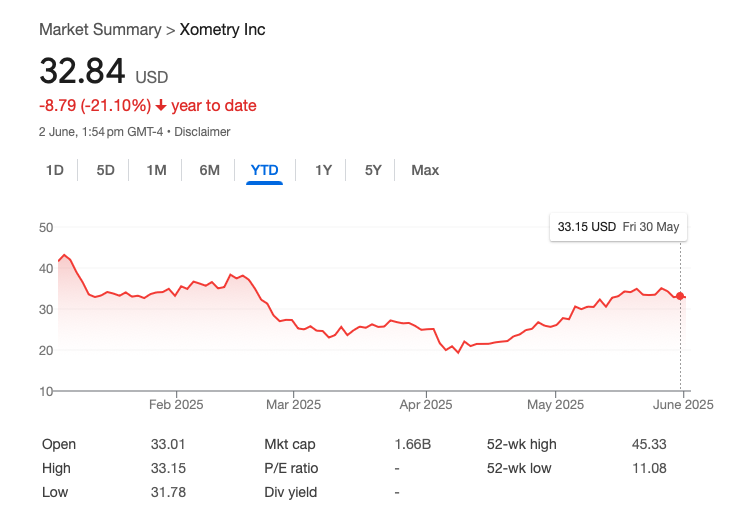Image resolution: width=733 pixels, height=513 pixels.
Task: Click the 52-wk low label
Action: click(519, 468)
